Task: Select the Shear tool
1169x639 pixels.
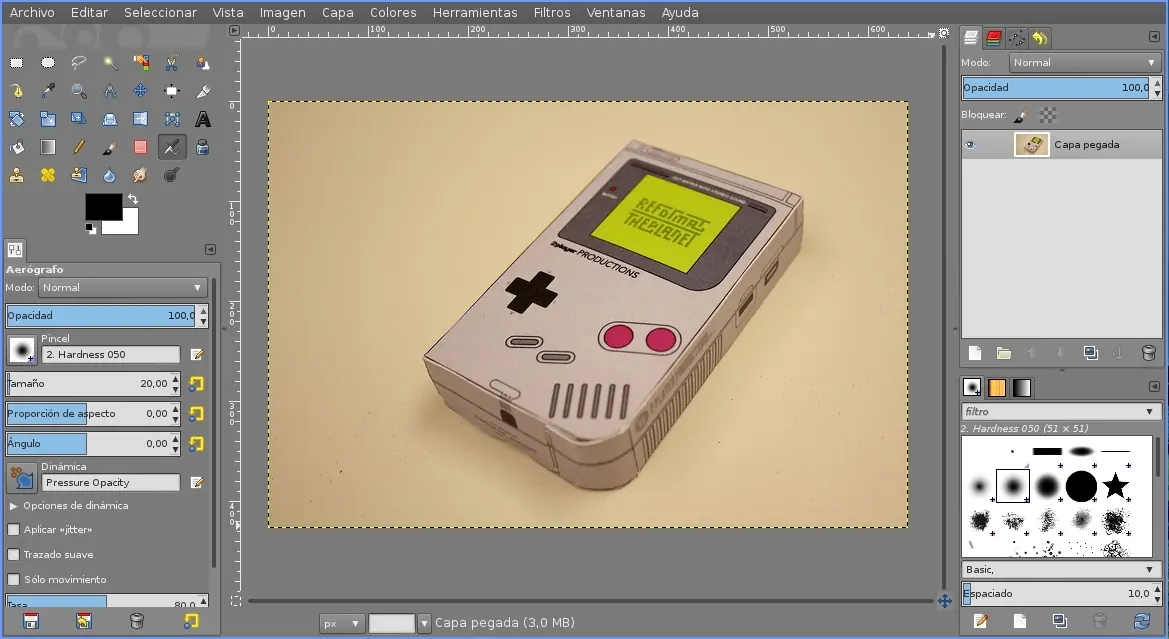Action: pos(78,119)
